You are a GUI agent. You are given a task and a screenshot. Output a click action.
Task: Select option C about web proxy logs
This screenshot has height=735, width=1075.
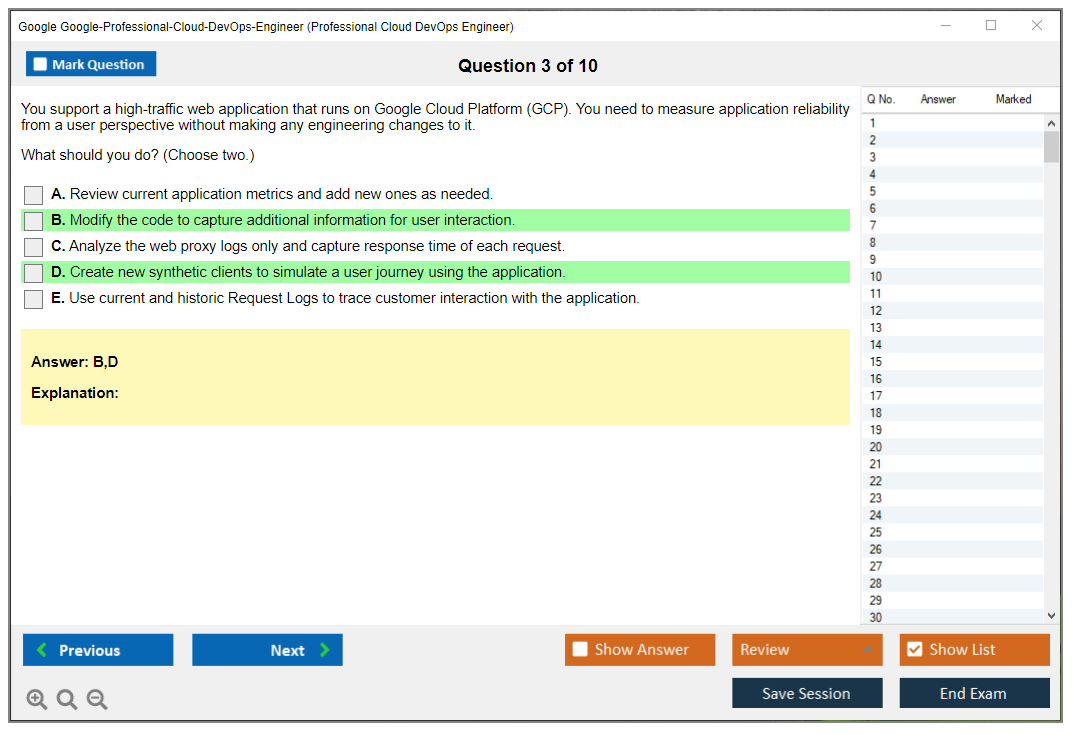point(34,247)
